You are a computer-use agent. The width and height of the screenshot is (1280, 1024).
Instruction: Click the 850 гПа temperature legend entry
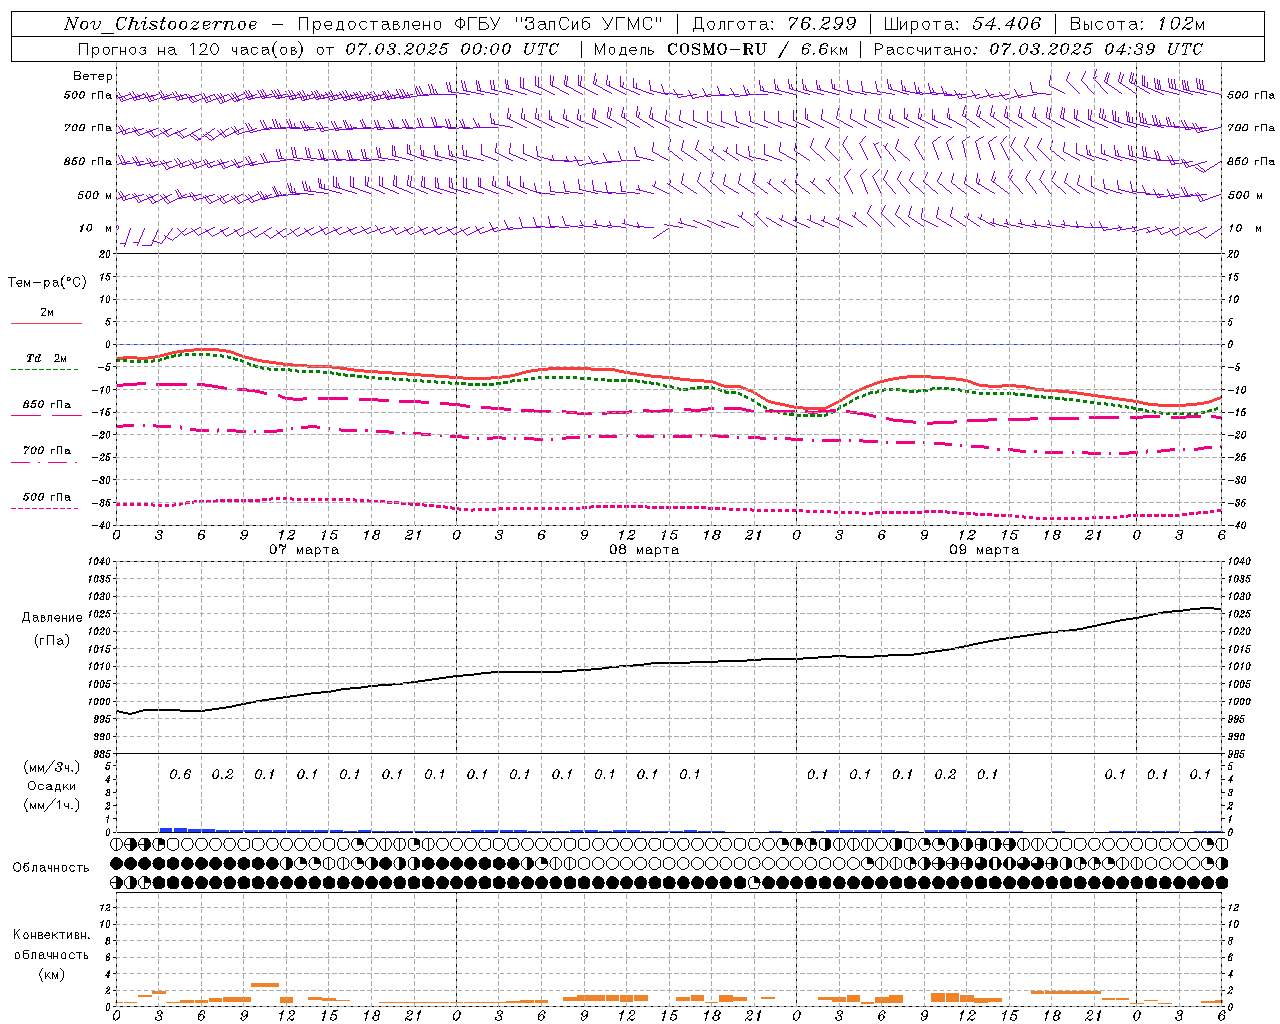coord(46,405)
